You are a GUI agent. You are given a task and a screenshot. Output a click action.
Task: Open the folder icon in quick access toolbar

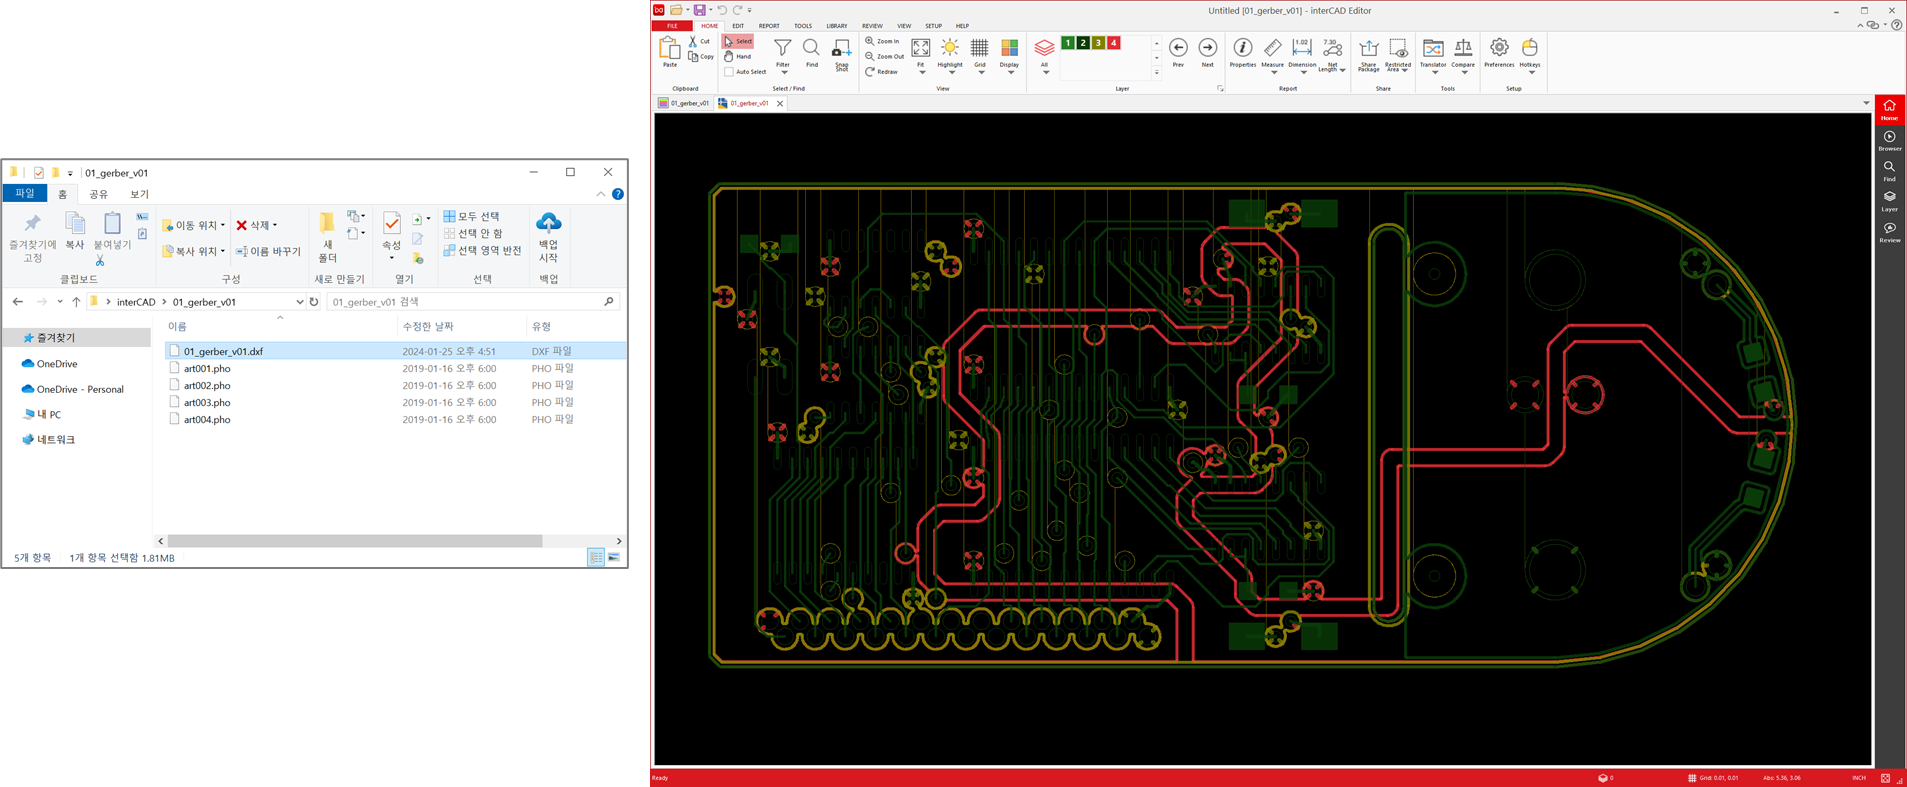tap(677, 10)
